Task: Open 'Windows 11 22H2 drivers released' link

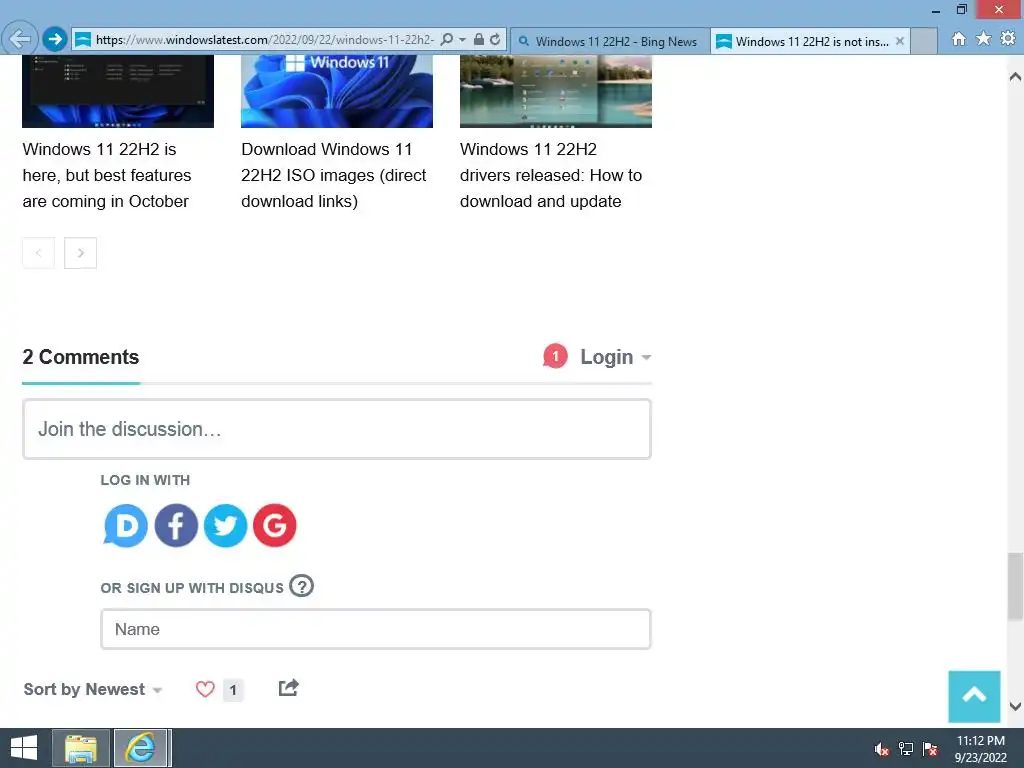Action: tap(551, 175)
